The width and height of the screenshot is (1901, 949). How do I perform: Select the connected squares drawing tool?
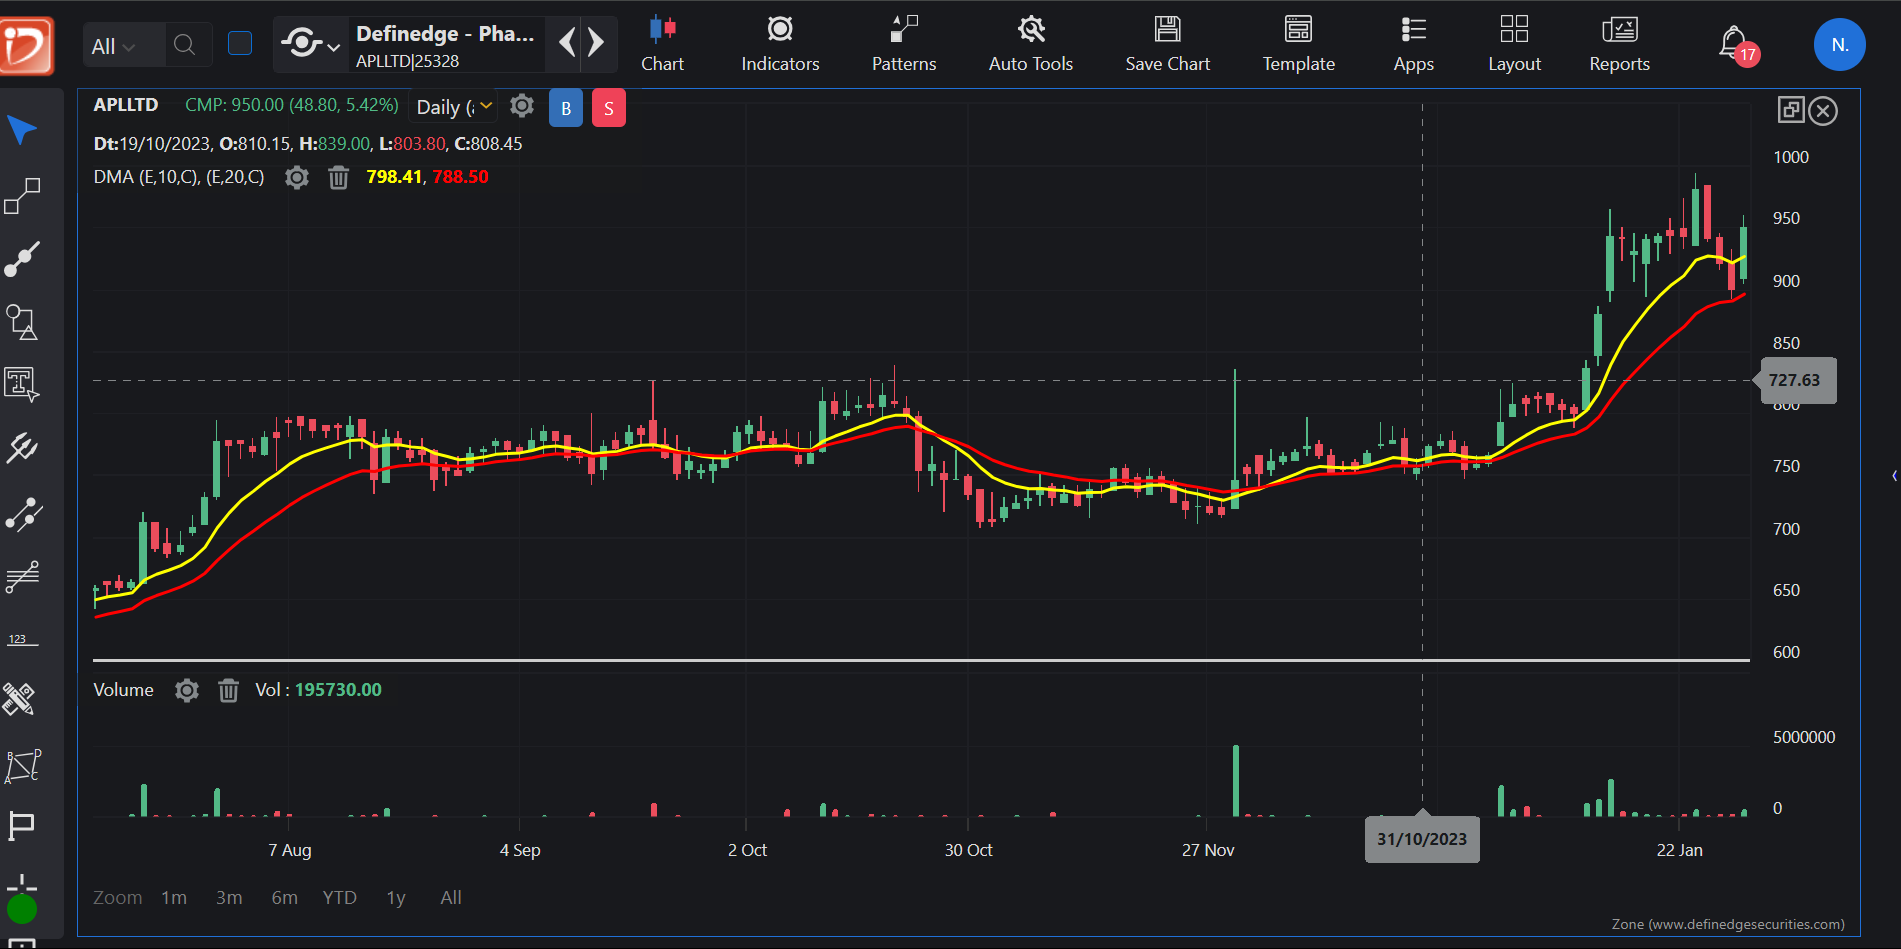point(22,196)
